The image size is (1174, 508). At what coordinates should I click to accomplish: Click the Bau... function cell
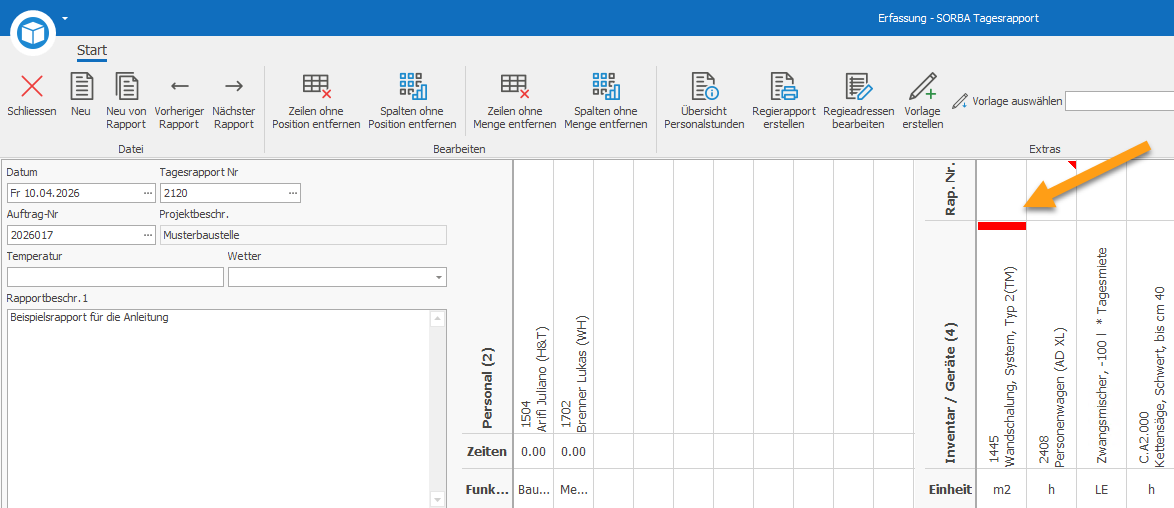[533, 490]
